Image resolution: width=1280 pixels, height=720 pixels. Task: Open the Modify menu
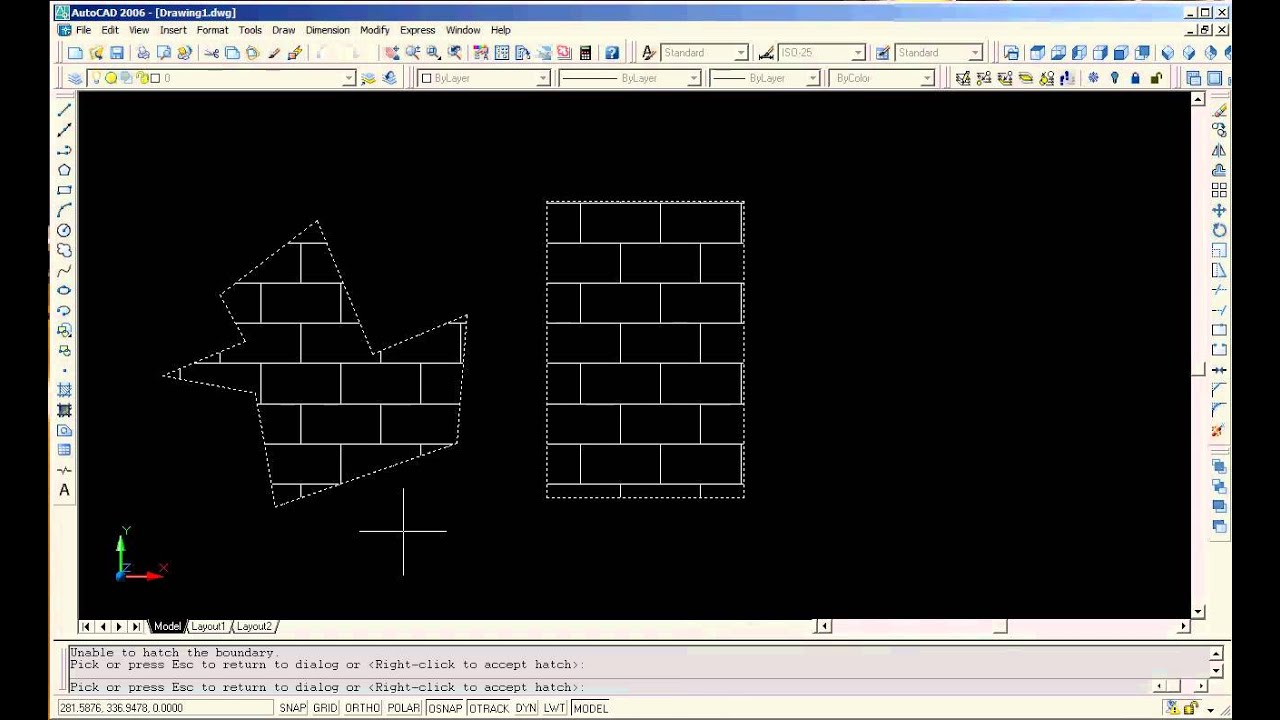pyautogui.click(x=374, y=30)
